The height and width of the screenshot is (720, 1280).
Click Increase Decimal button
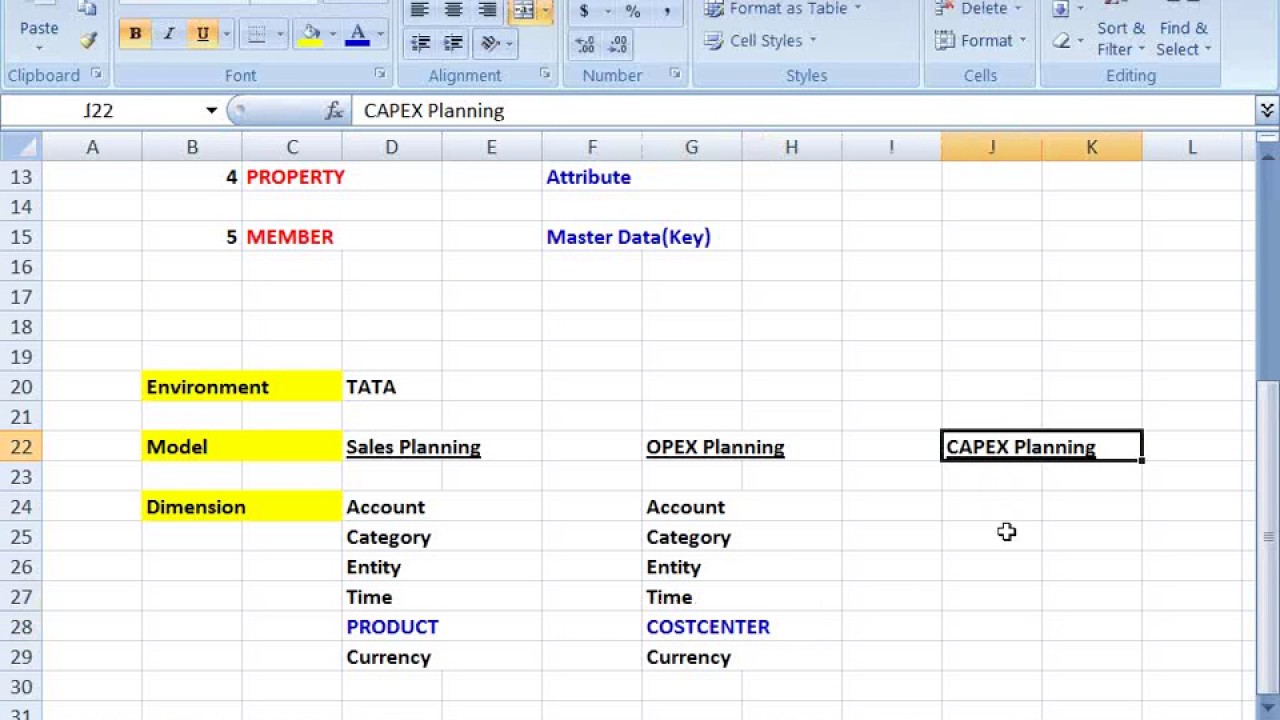coord(585,44)
